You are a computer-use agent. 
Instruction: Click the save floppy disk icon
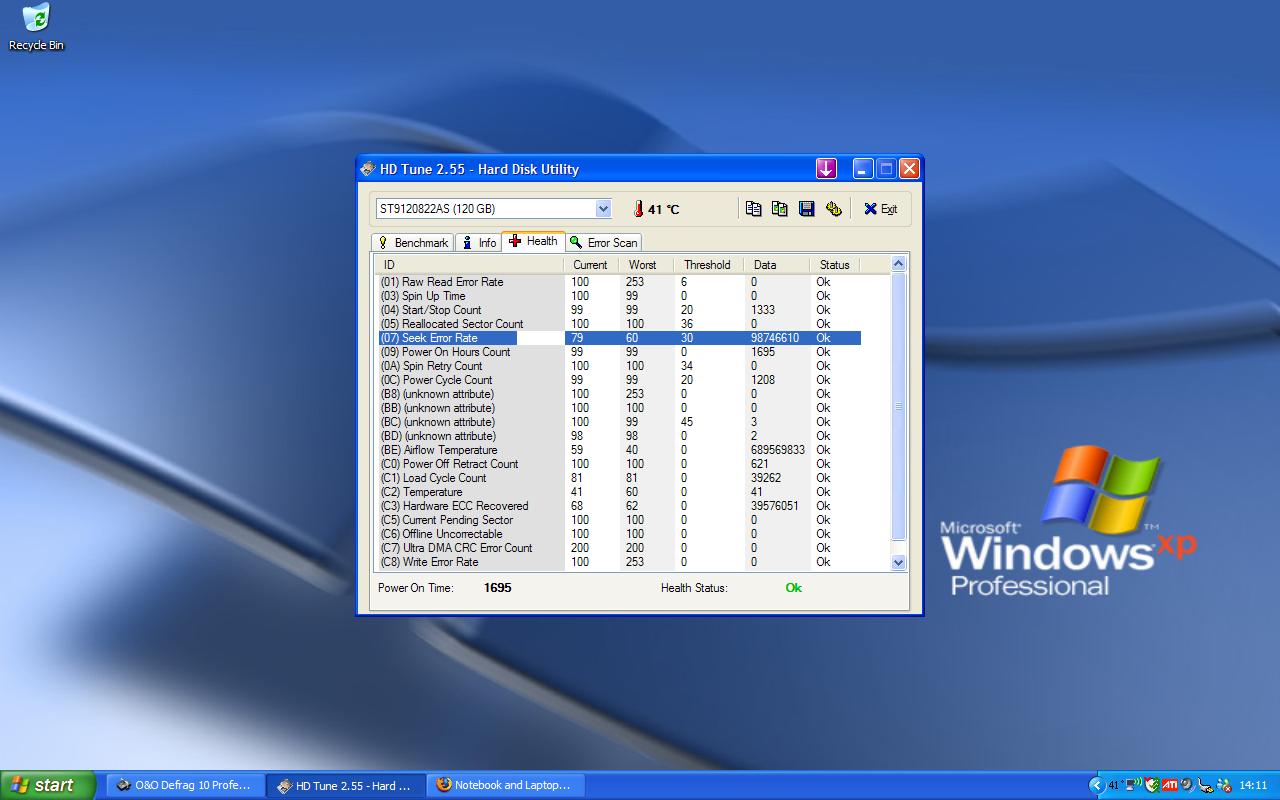coord(806,209)
